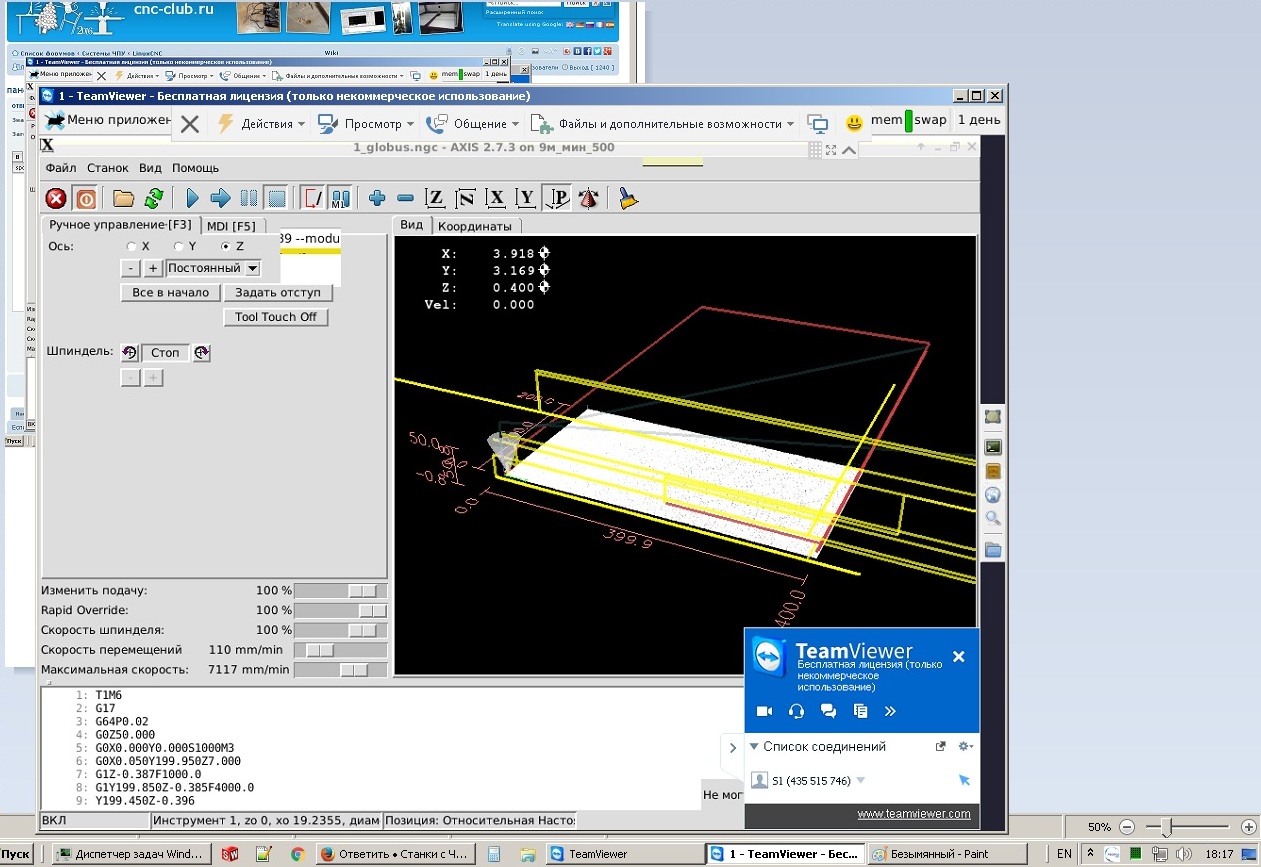Screen dimensions: 1261x867
Task: Adjust Максимальная скорость slider
Action: point(340,670)
